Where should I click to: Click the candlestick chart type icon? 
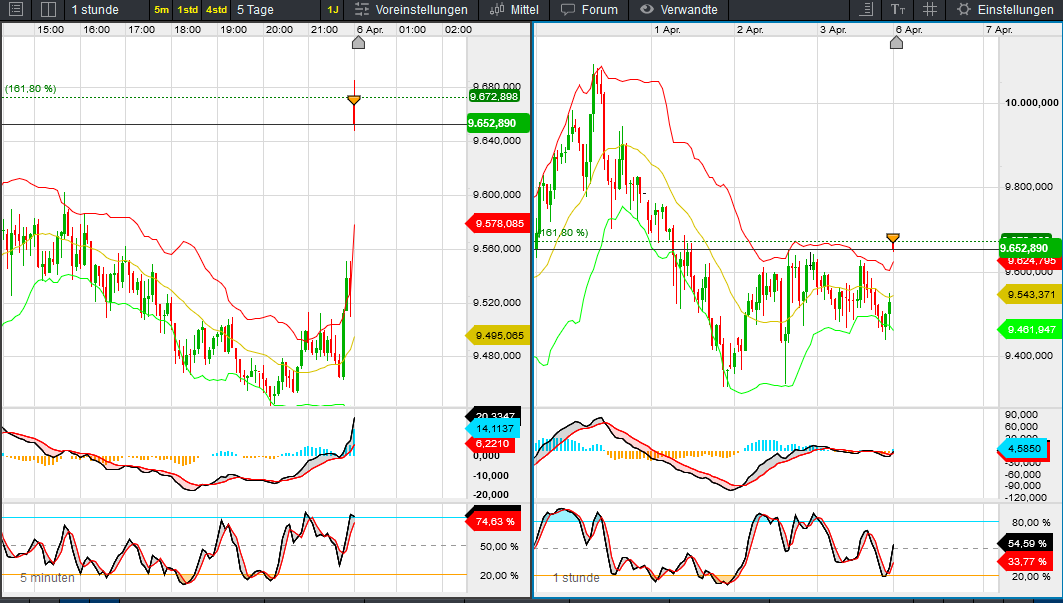tap(497, 9)
